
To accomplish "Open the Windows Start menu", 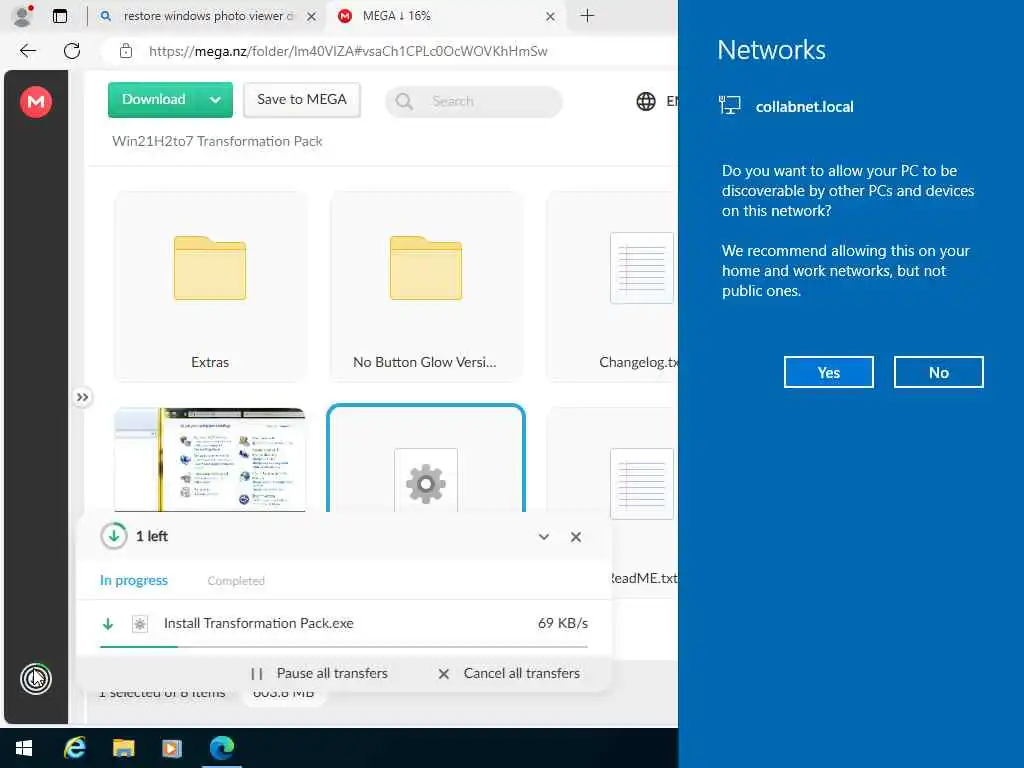I will coord(24,748).
